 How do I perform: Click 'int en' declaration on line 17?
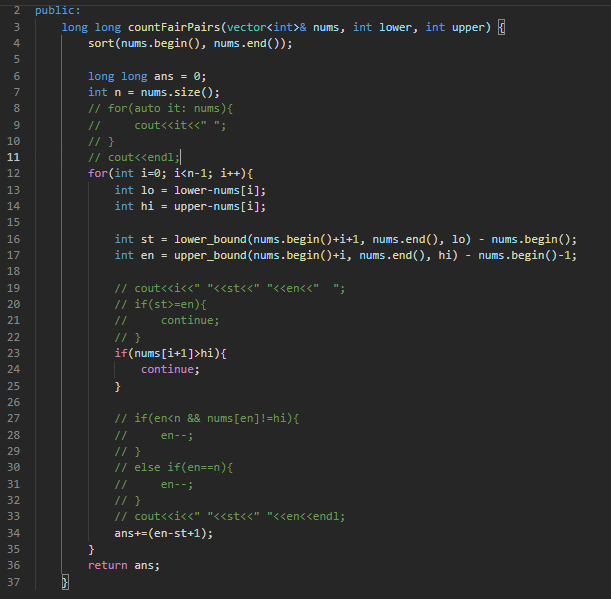point(134,256)
